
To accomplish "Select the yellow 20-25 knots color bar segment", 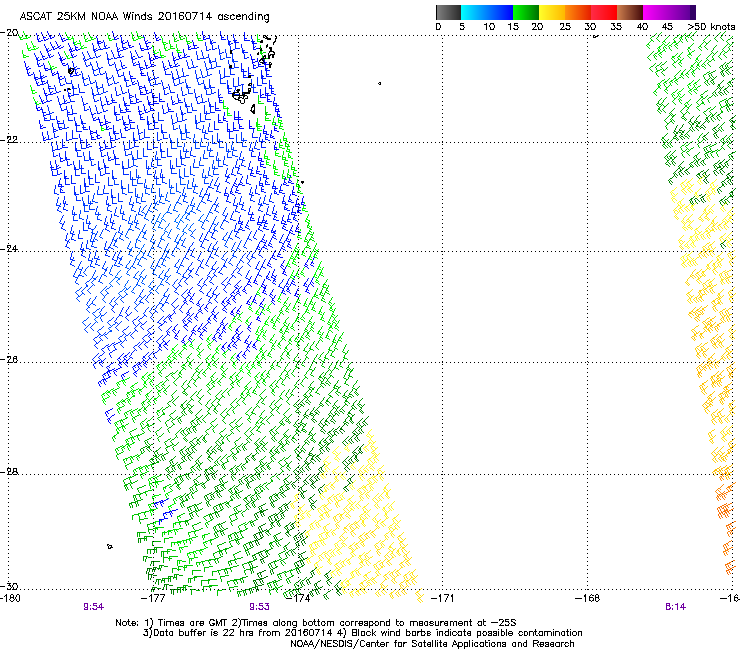I will pos(552,12).
